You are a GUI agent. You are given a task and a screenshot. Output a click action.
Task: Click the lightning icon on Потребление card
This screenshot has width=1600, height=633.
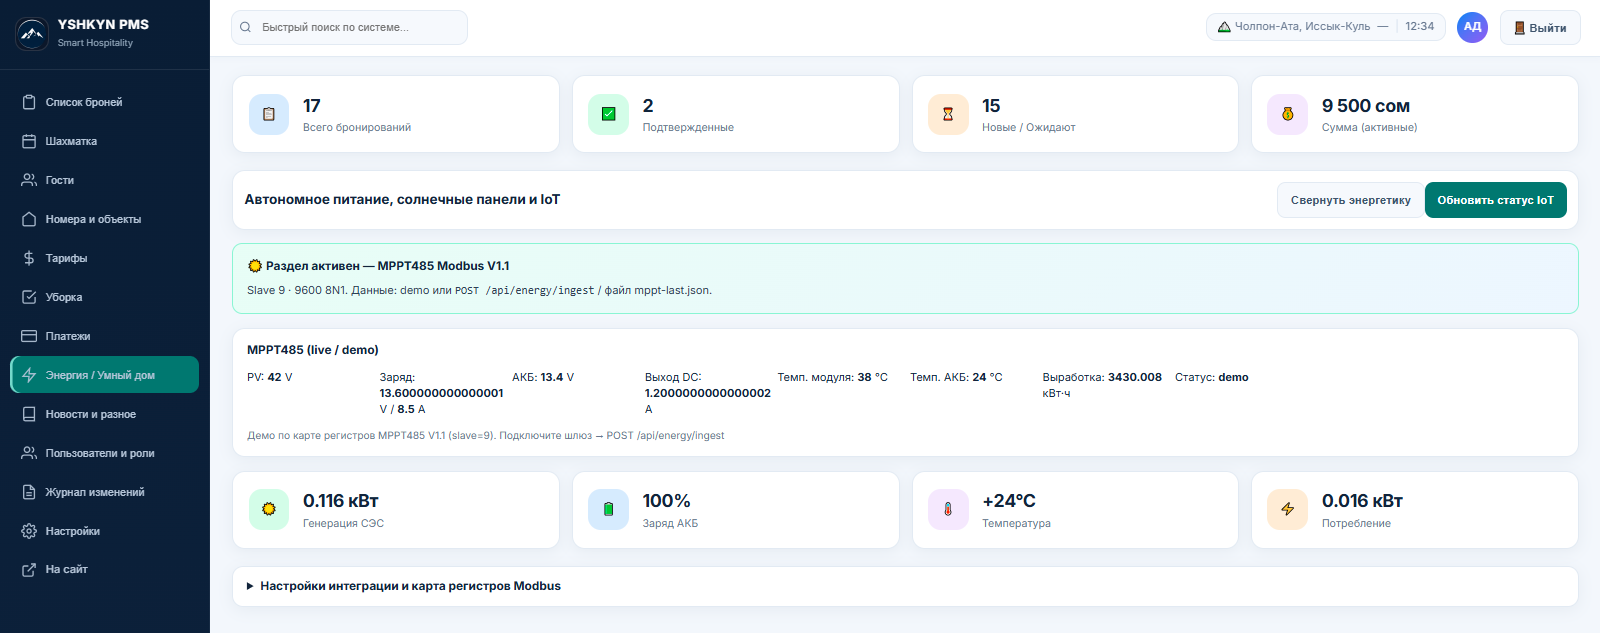[1287, 509]
